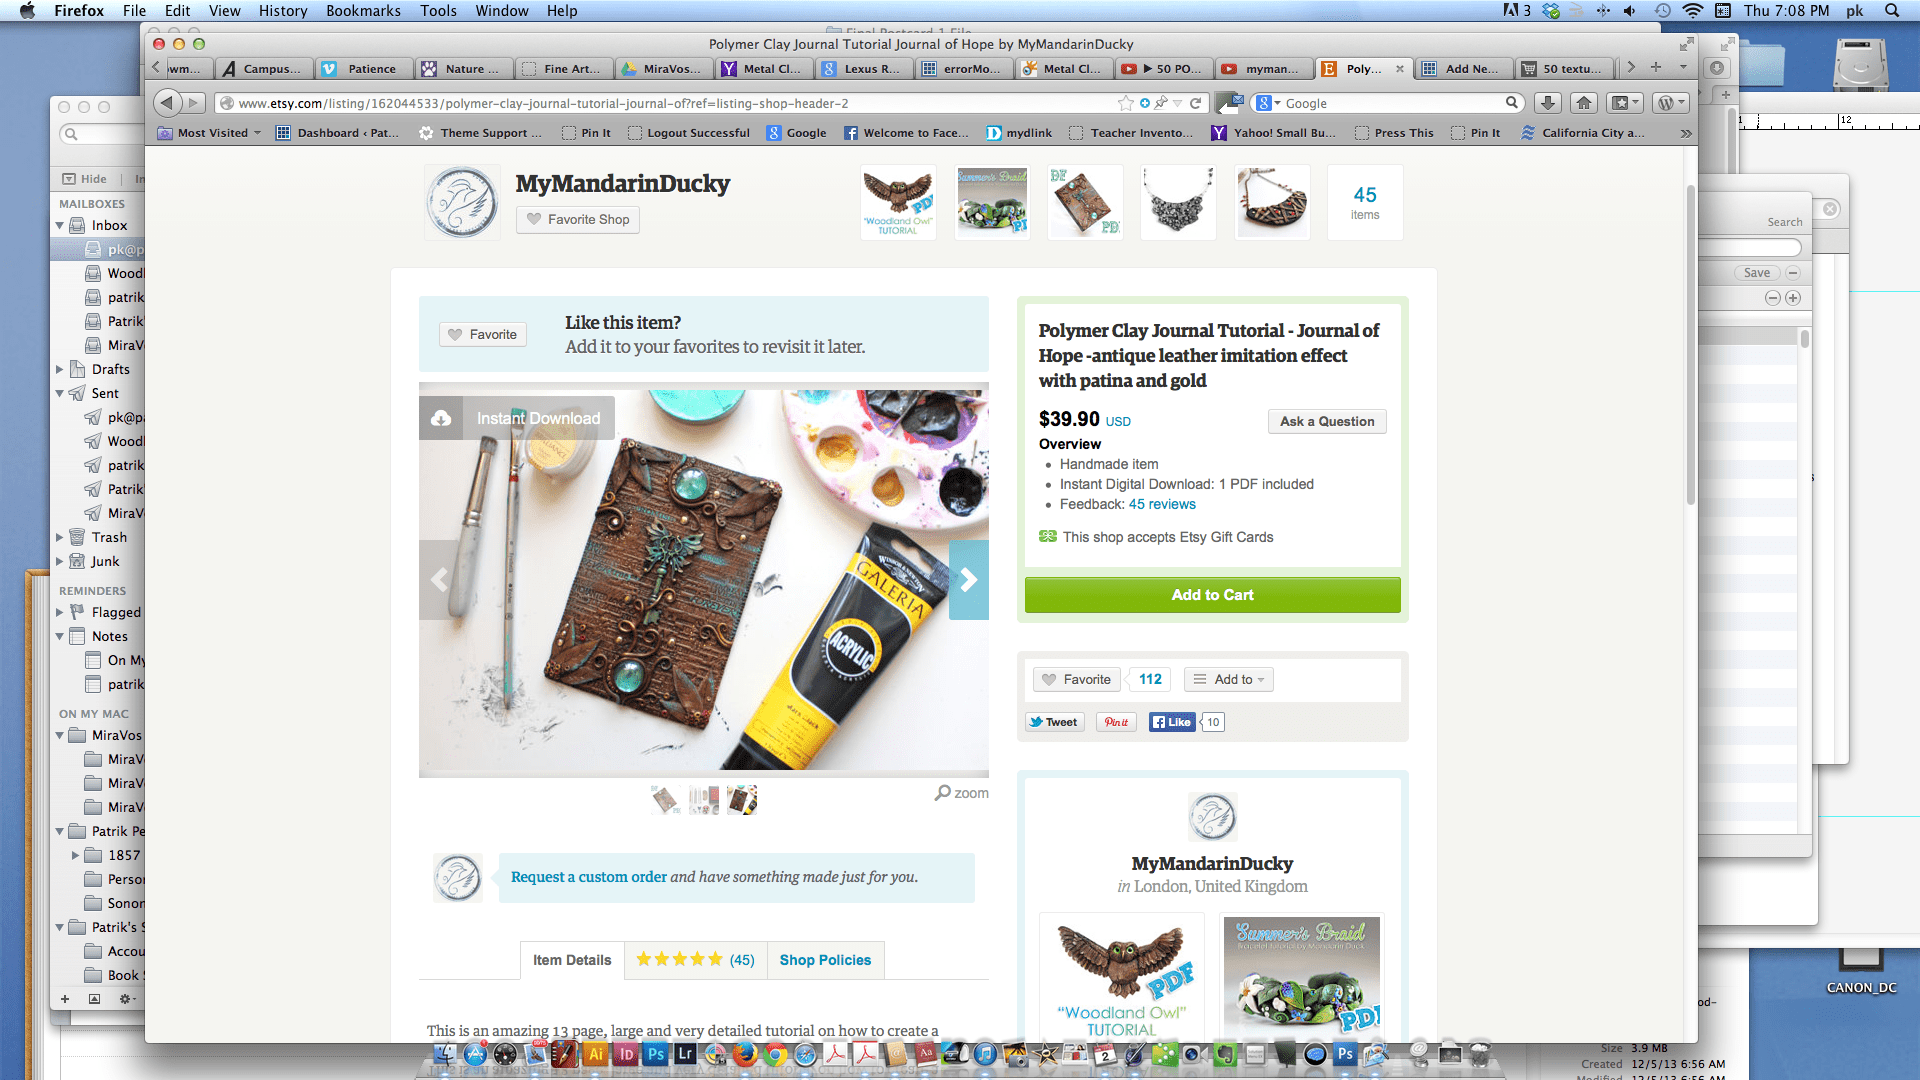Switch to the Shop Policies tab

tap(825, 960)
